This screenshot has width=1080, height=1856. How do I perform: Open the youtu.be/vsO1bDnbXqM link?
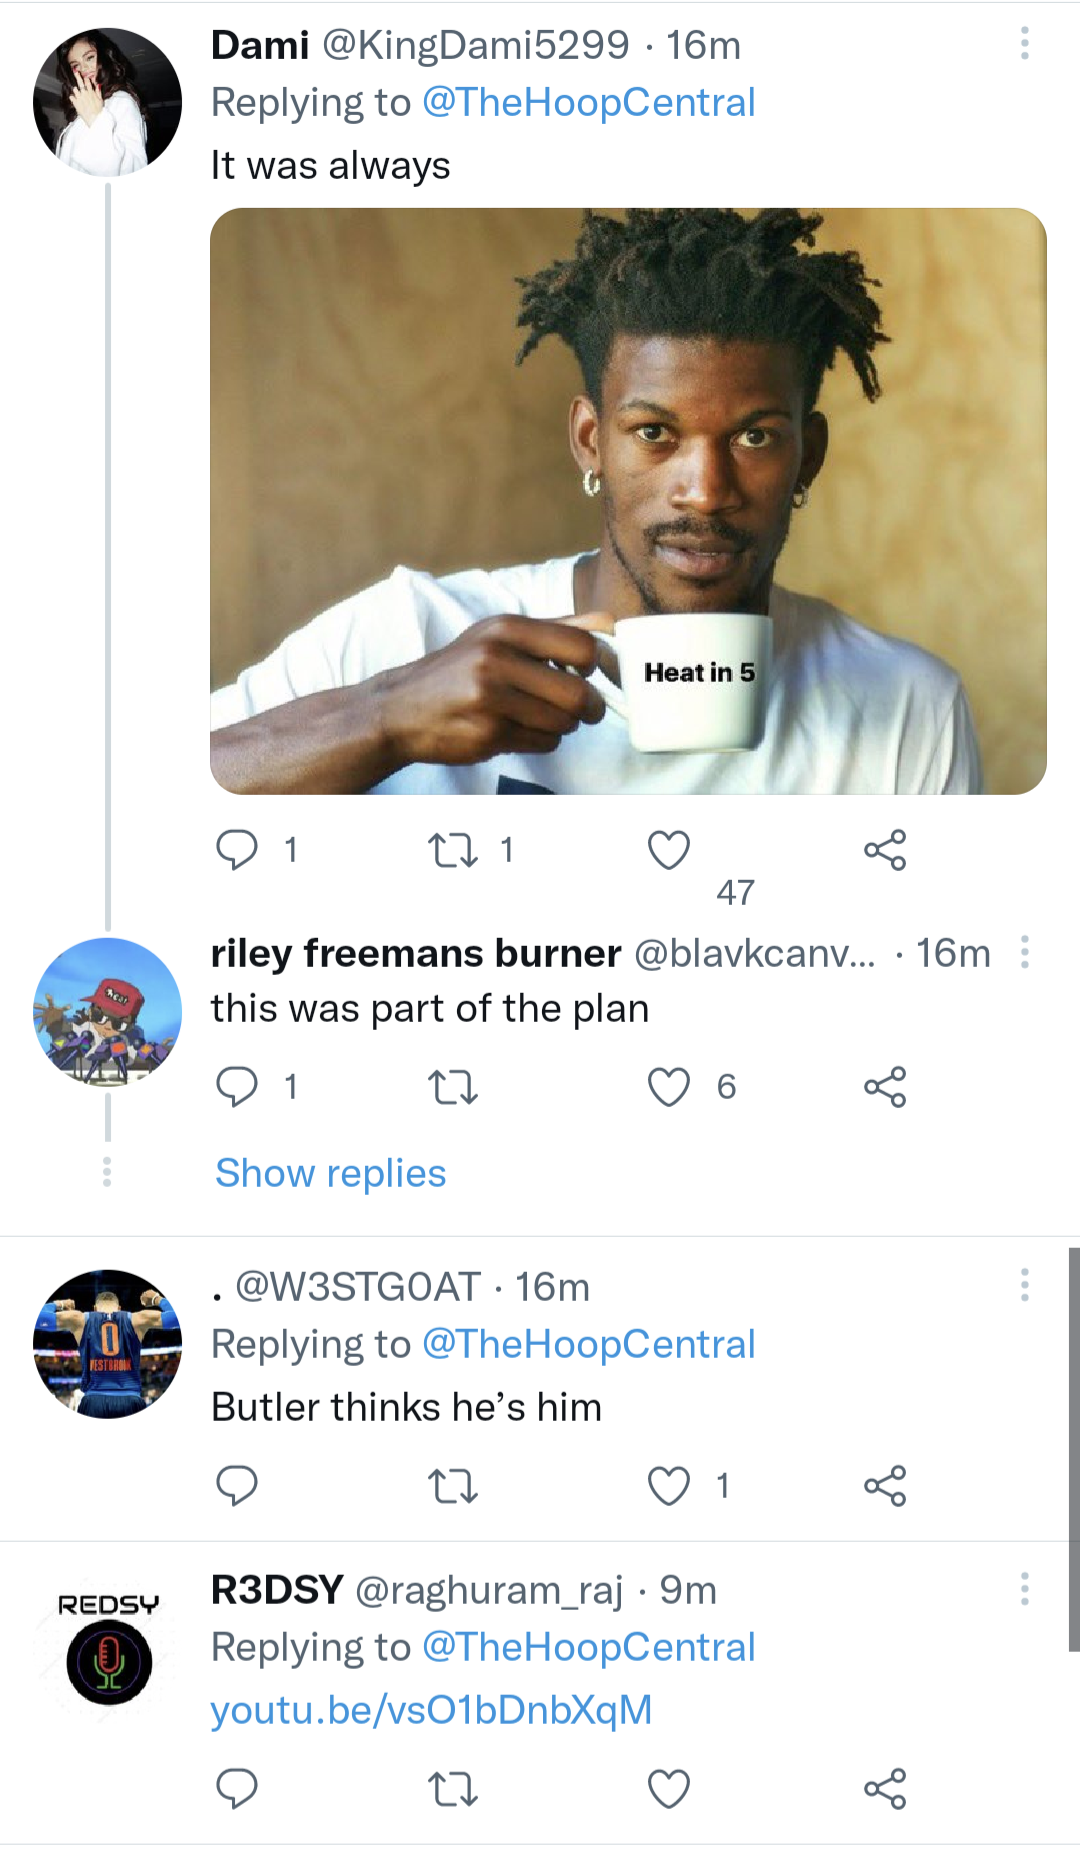431,1710
